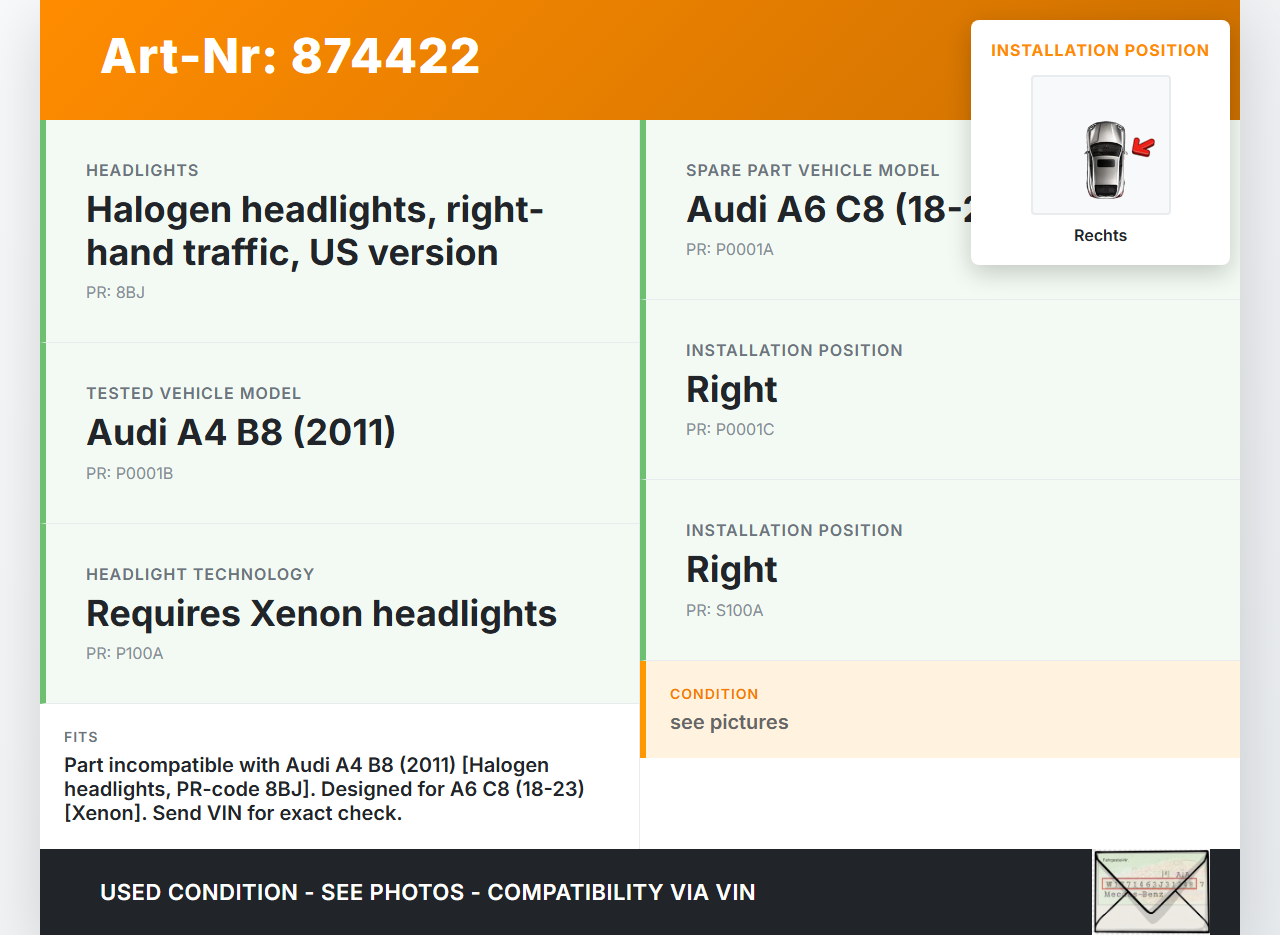Screen dimensions: 1280x935
Task: Click the "Headlight Technology" label
Action: click(x=200, y=575)
